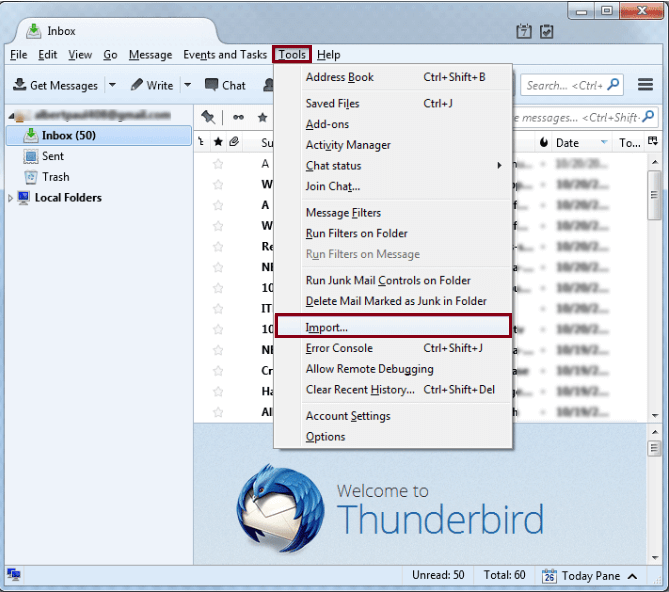Open Activity Manager
Image resolution: width=669 pixels, height=592 pixels.
(x=393, y=145)
